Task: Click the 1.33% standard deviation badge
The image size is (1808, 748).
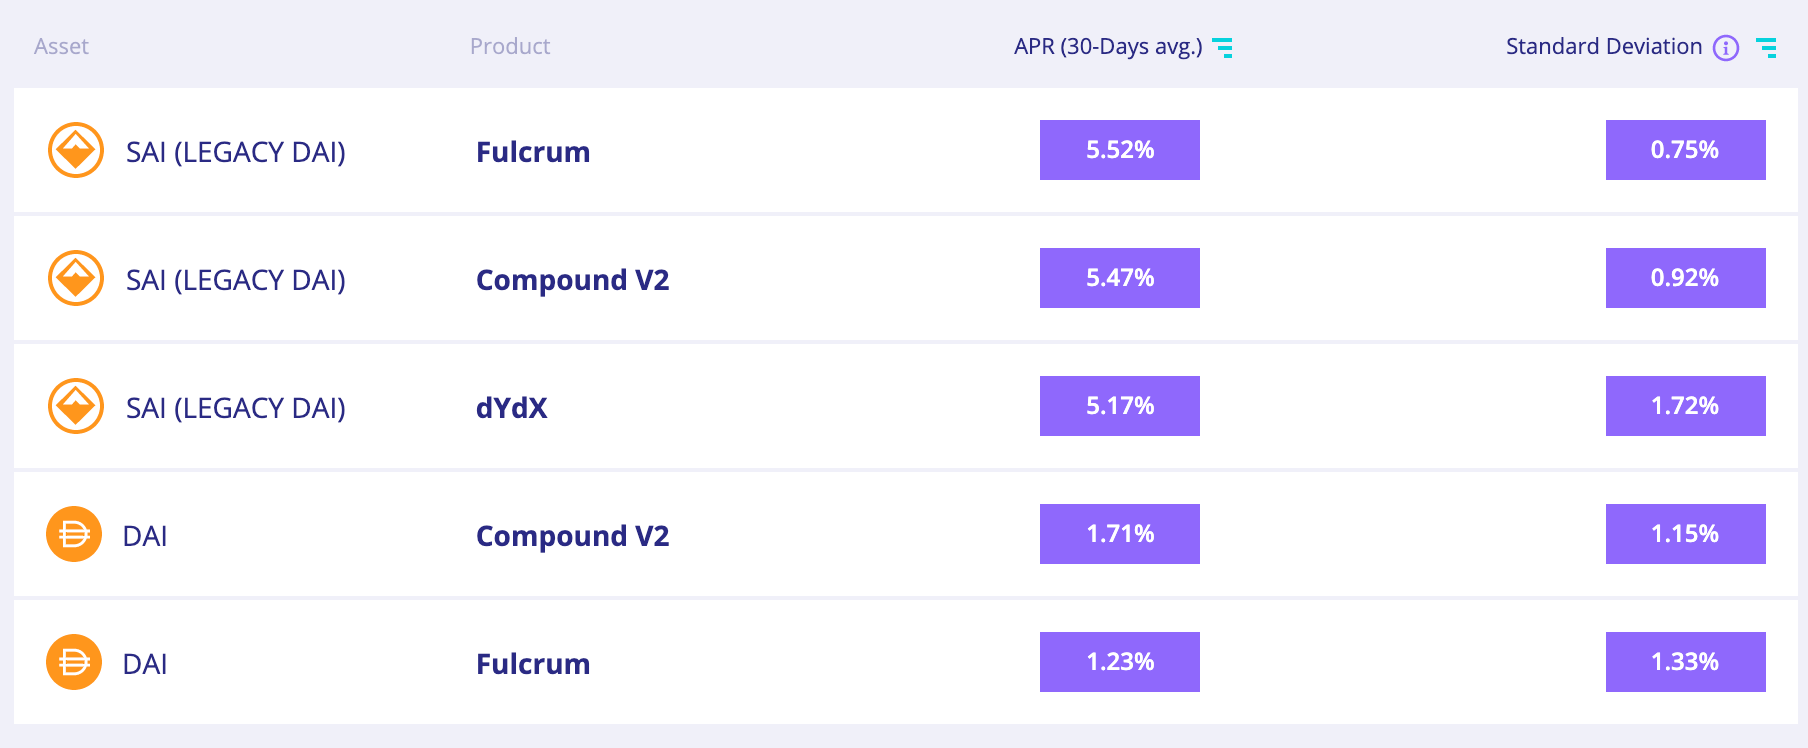Action: [x=1685, y=662]
